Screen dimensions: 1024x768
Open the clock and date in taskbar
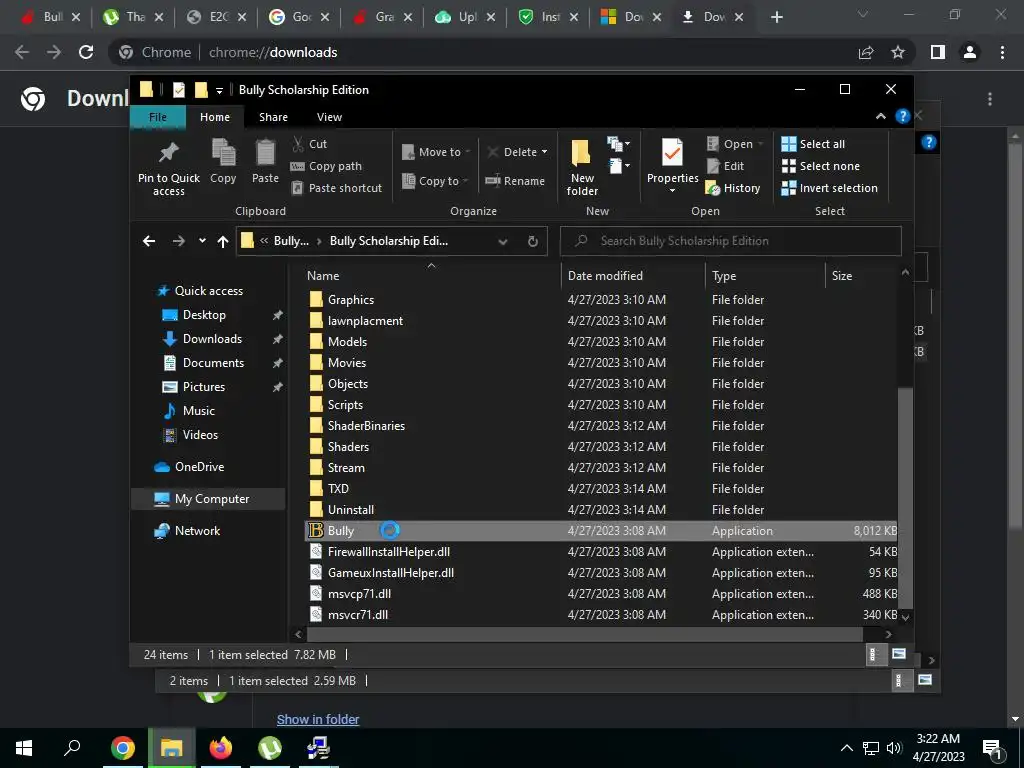click(938, 748)
